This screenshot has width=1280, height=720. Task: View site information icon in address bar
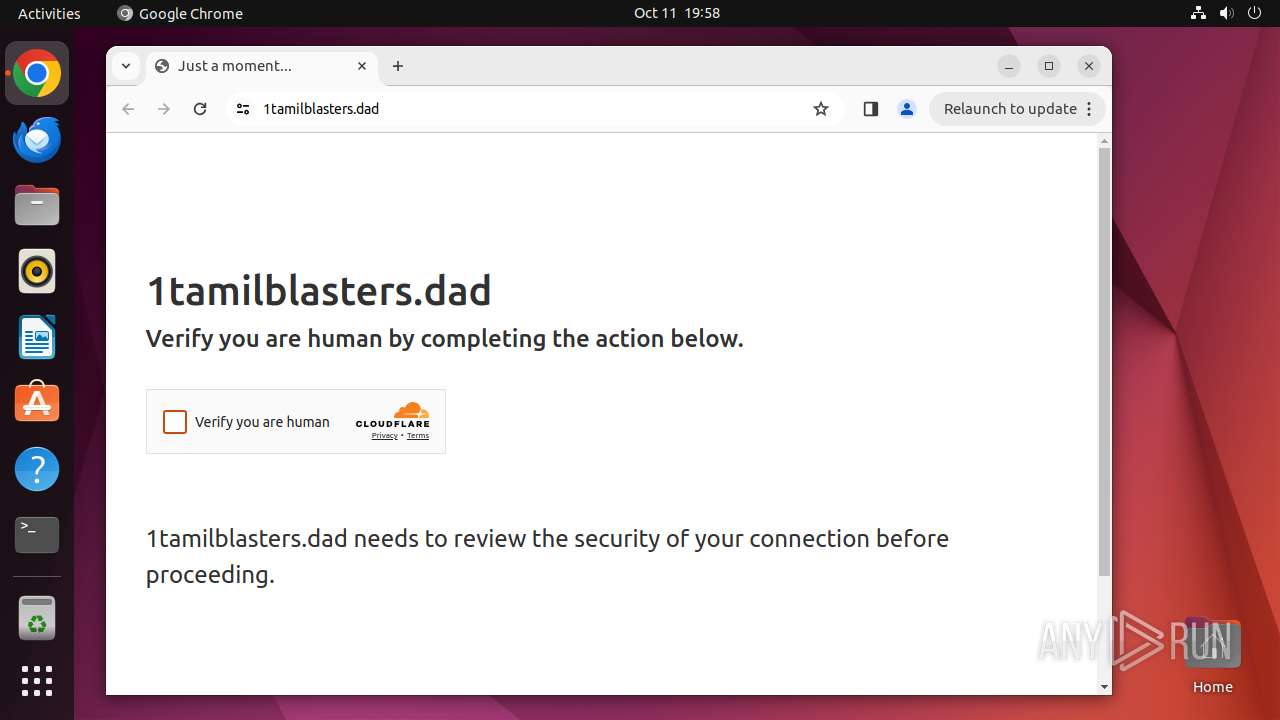[x=242, y=109]
